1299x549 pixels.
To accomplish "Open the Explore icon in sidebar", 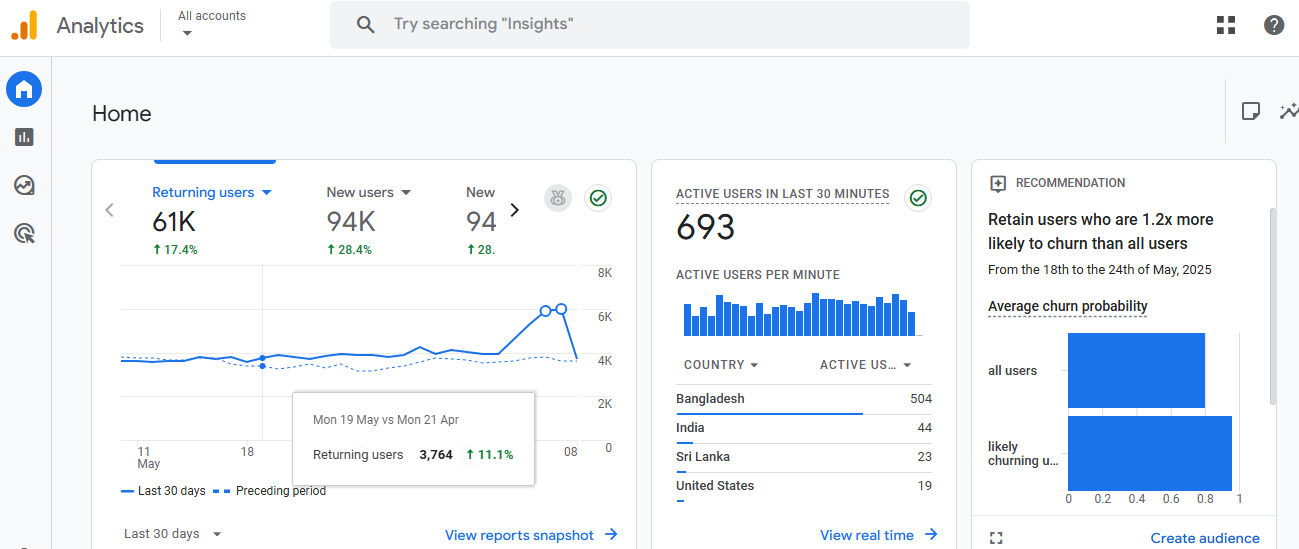I will tap(24, 185).
